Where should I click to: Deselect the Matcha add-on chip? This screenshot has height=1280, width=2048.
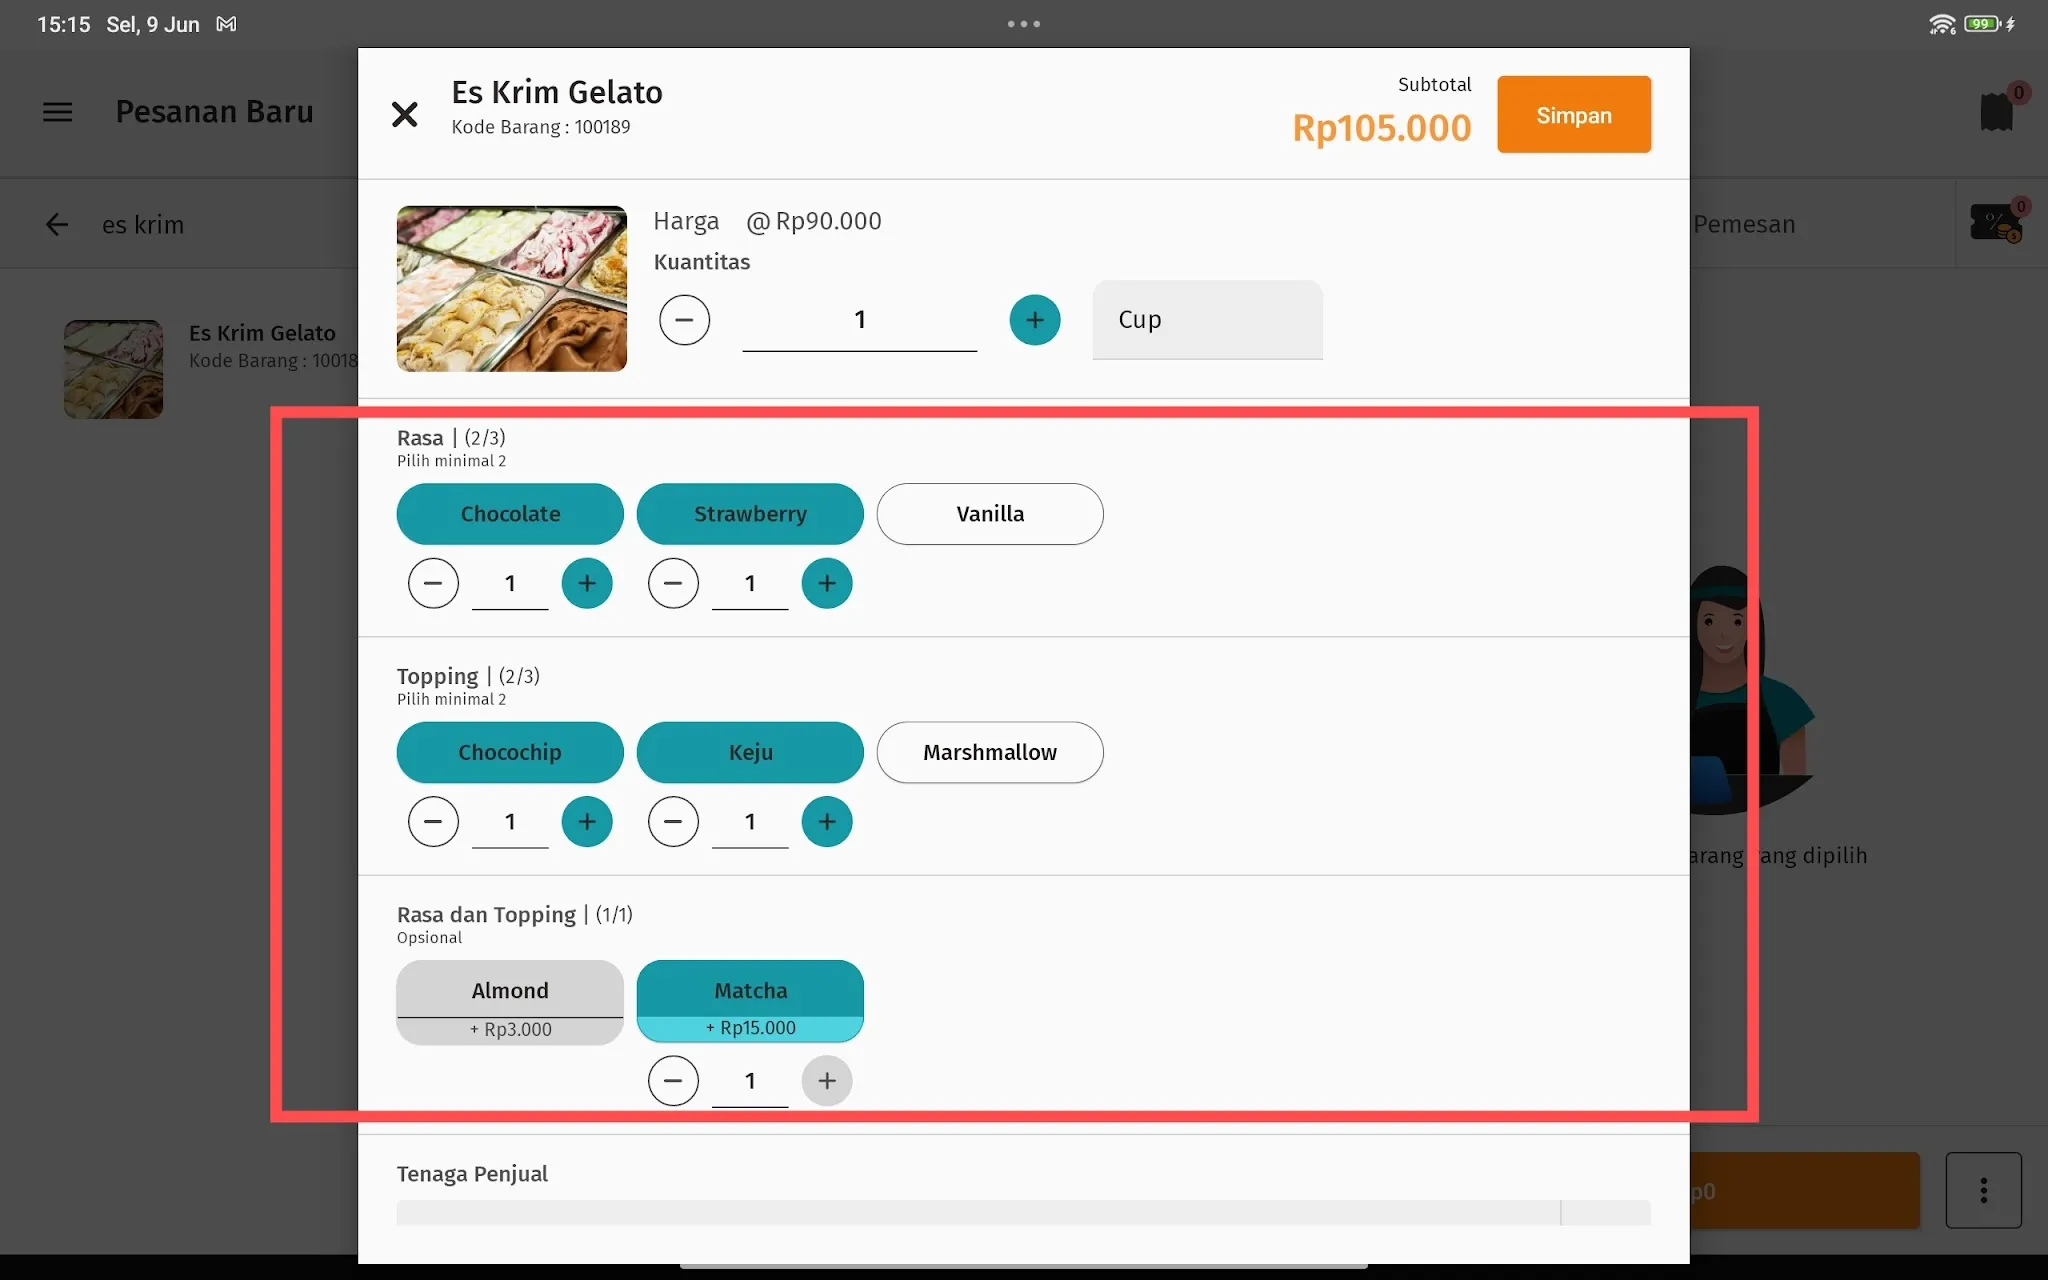(x=750, y=1001)
